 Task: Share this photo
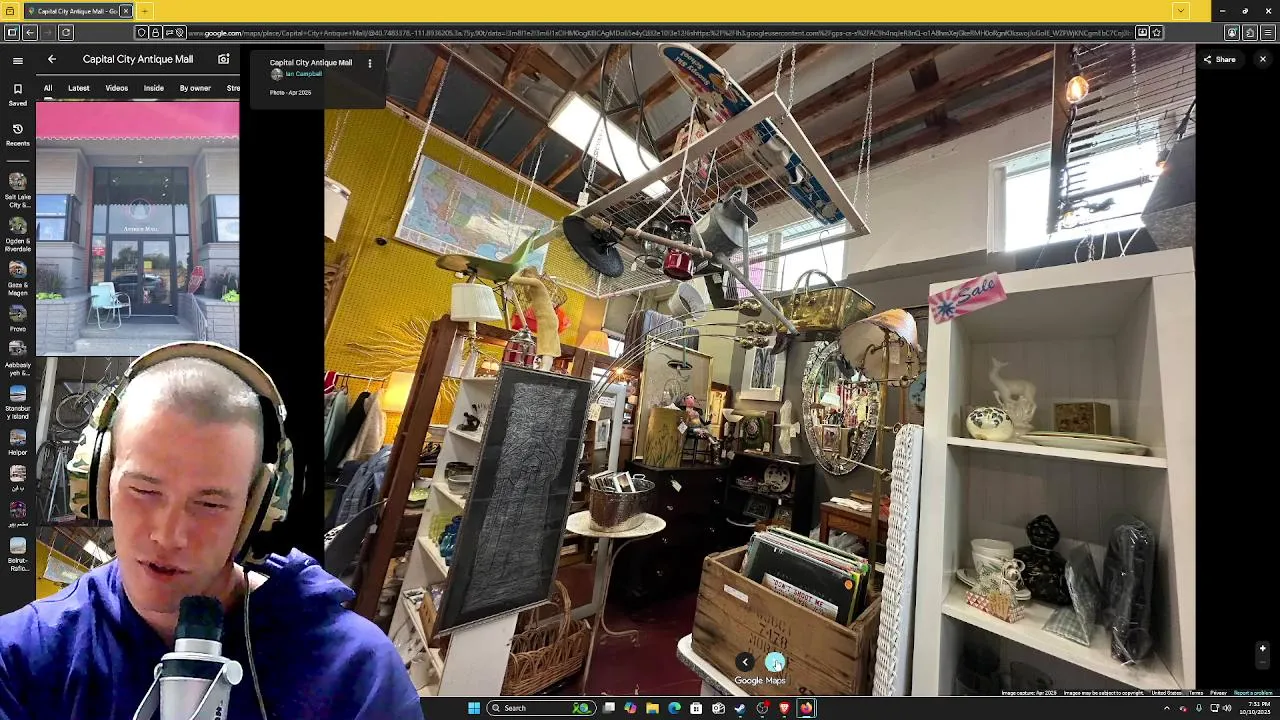click(x=1219, y=59)
